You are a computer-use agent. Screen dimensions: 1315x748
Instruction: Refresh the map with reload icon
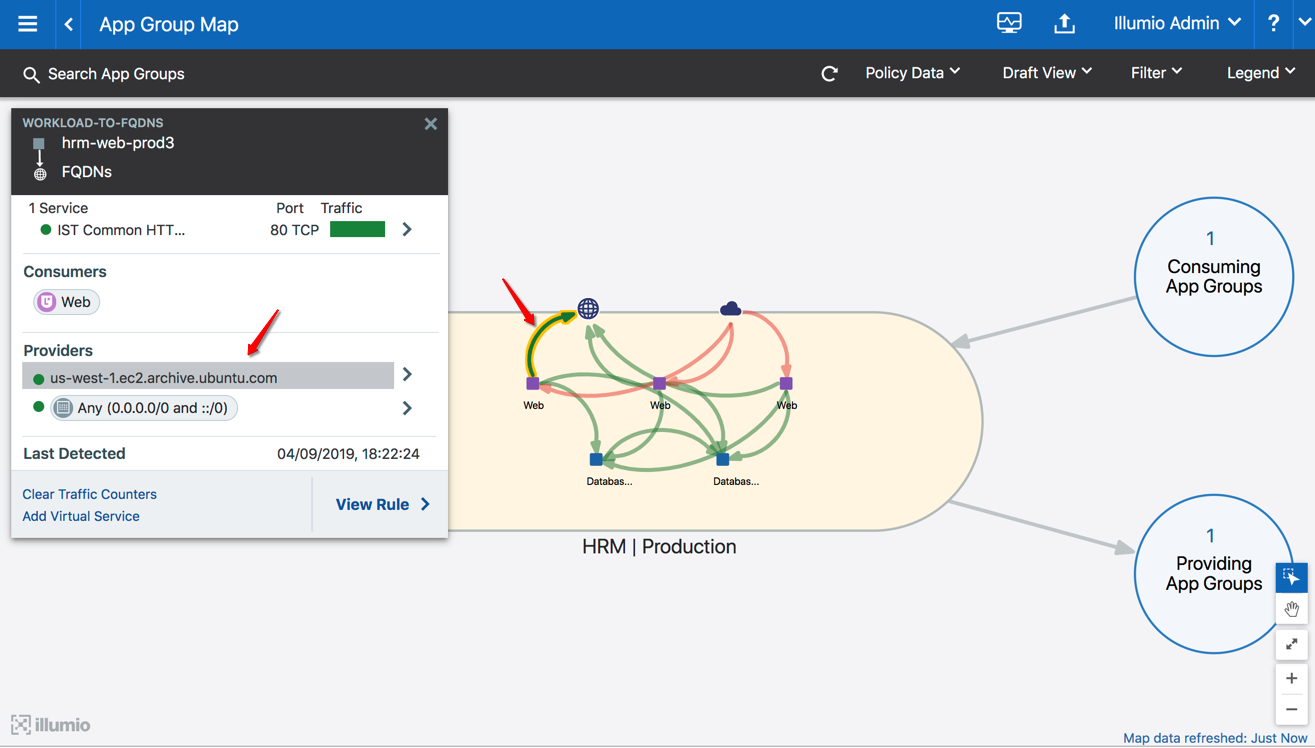click(x=829, y=74)
